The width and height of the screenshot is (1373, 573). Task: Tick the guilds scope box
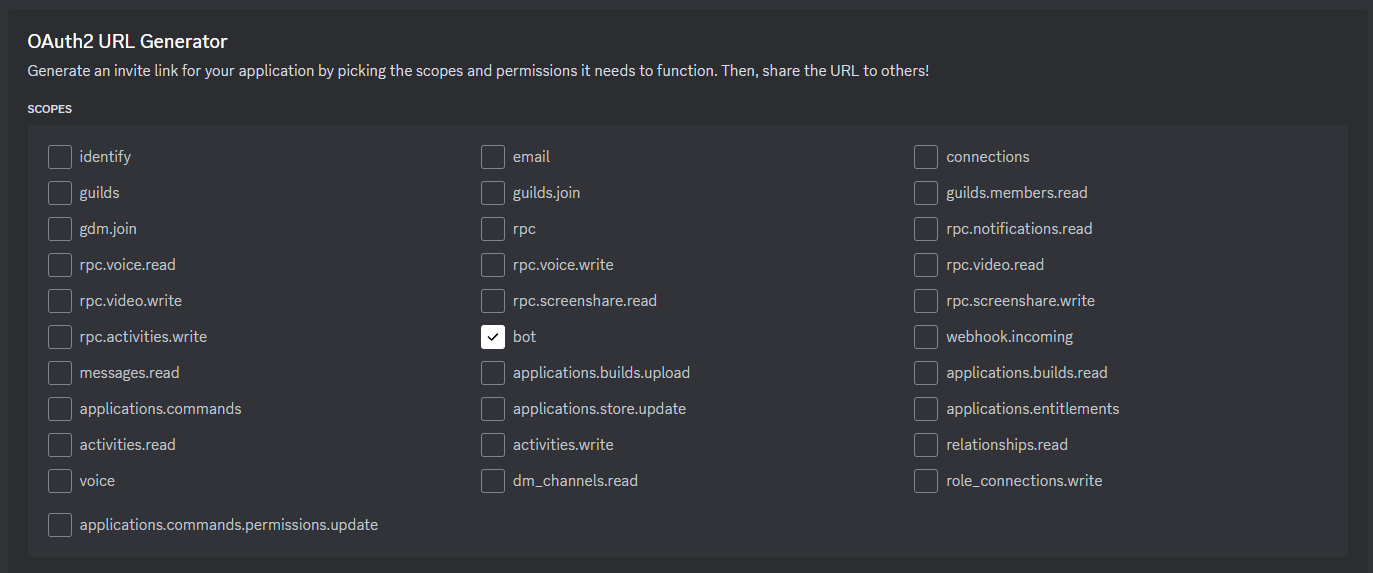coord(60,193)
